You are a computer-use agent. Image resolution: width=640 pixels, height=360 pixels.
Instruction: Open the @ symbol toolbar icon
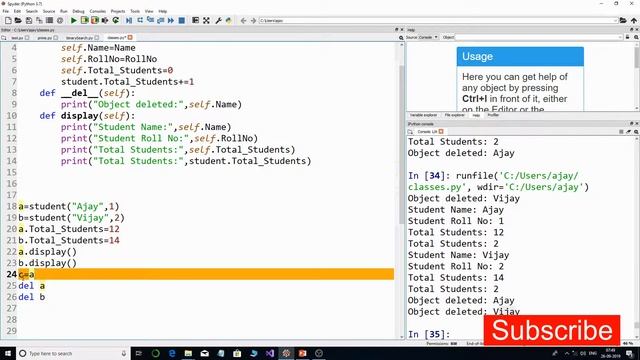click(60, 20)
